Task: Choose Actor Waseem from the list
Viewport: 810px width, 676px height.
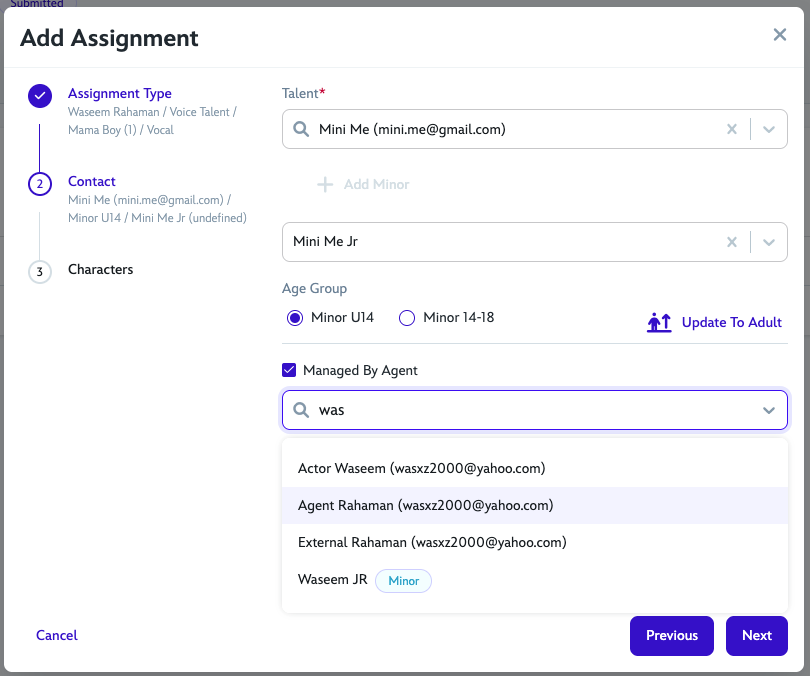Action: point(421,468)
